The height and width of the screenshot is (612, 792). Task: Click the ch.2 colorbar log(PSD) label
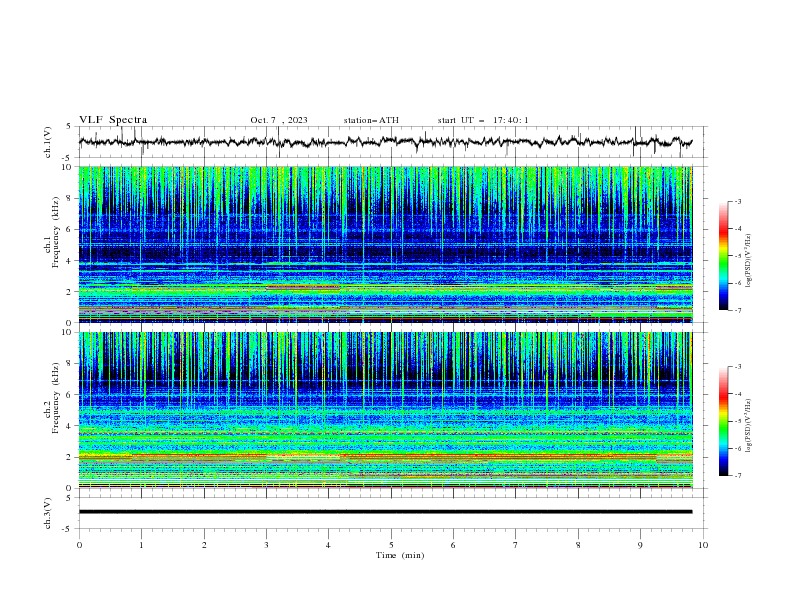[x=749, y=425]
